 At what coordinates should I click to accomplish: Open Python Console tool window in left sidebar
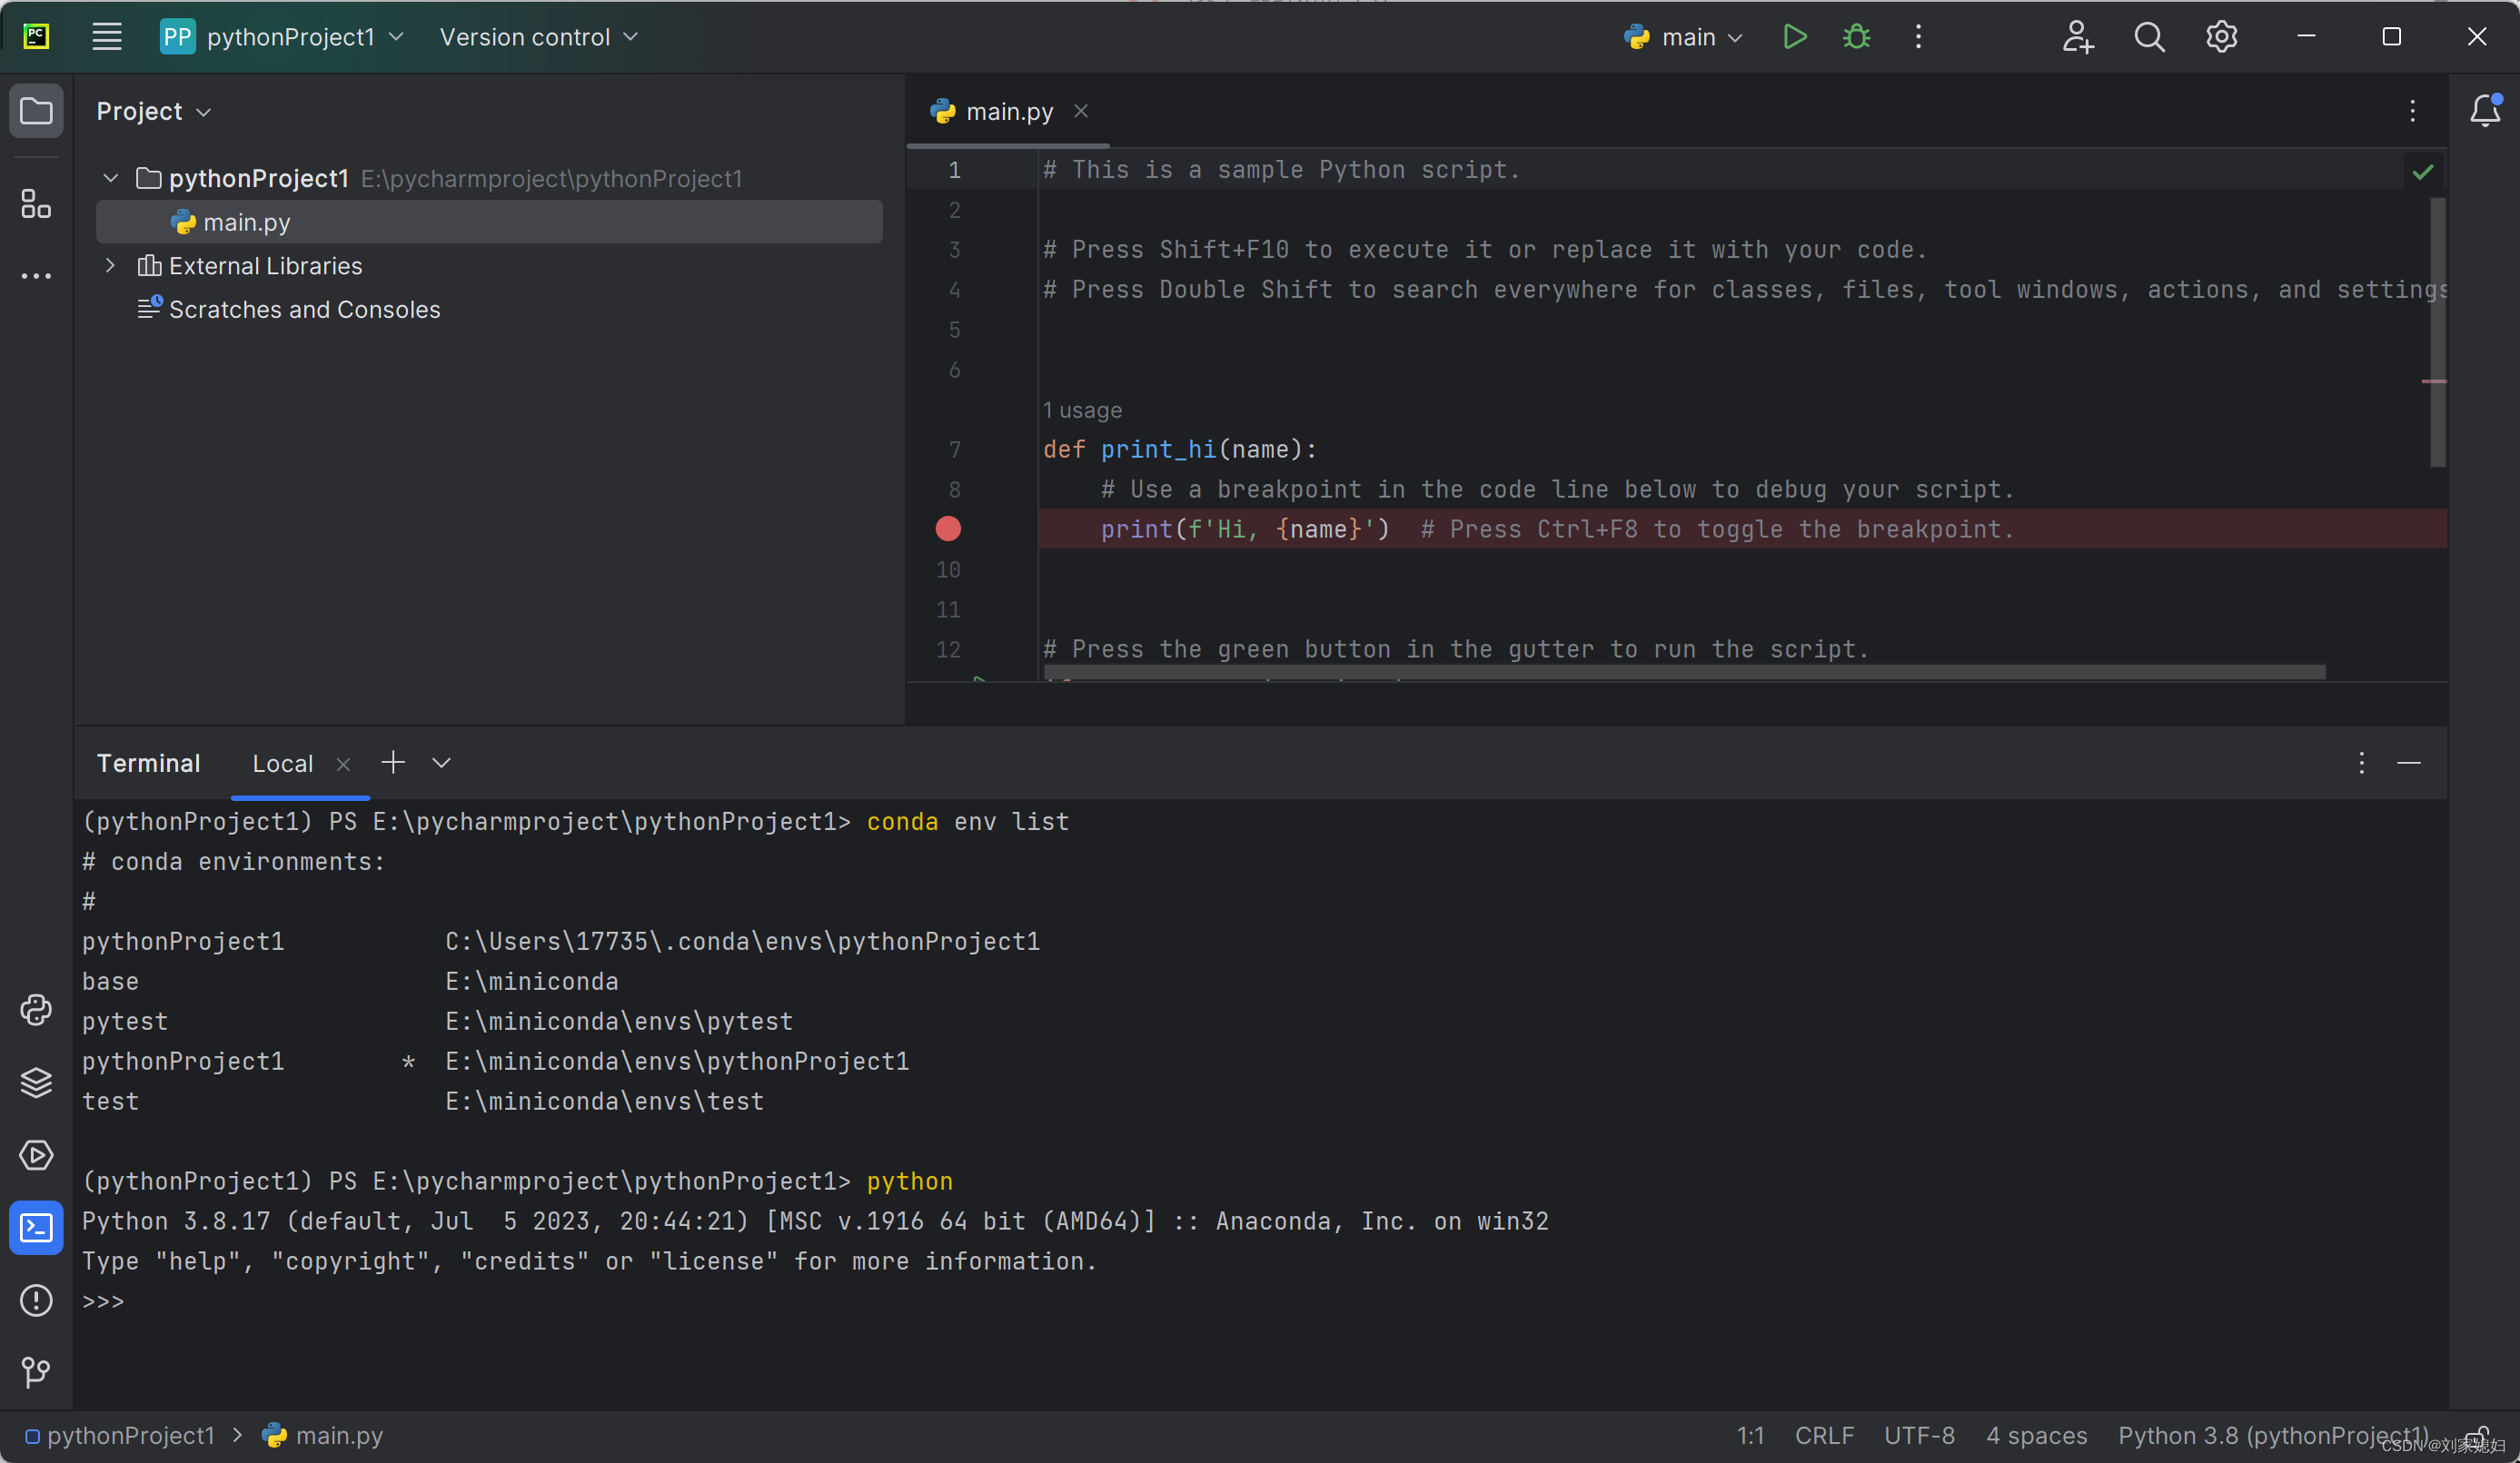tap(36, 1010)
